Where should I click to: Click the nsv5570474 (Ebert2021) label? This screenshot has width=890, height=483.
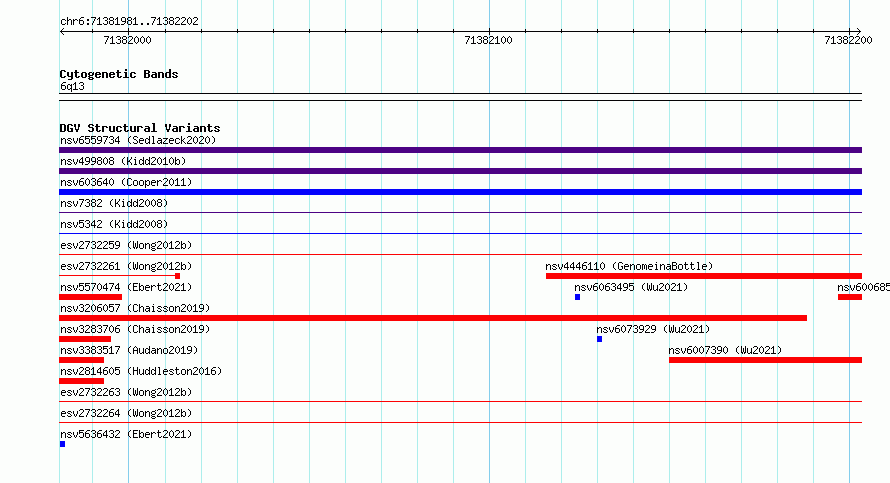126,287
